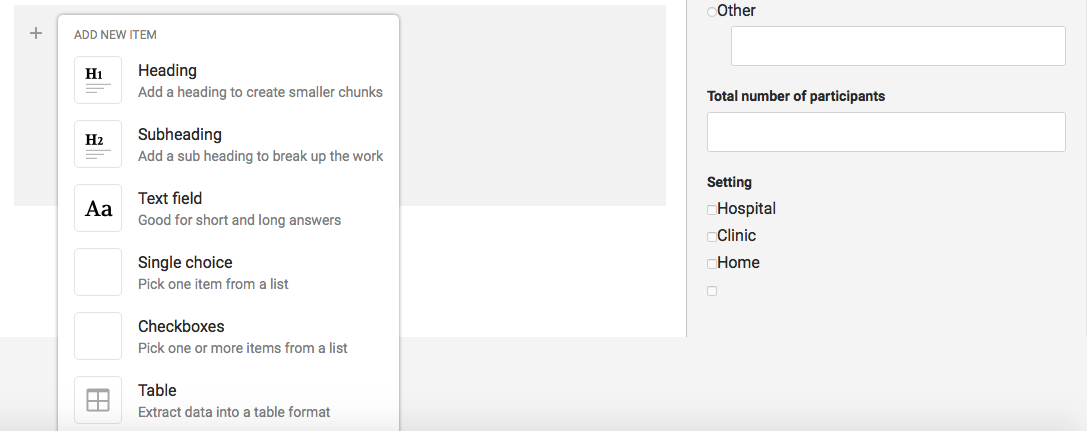
Task: Click the Aa text field icon
Action: point(98,208)
